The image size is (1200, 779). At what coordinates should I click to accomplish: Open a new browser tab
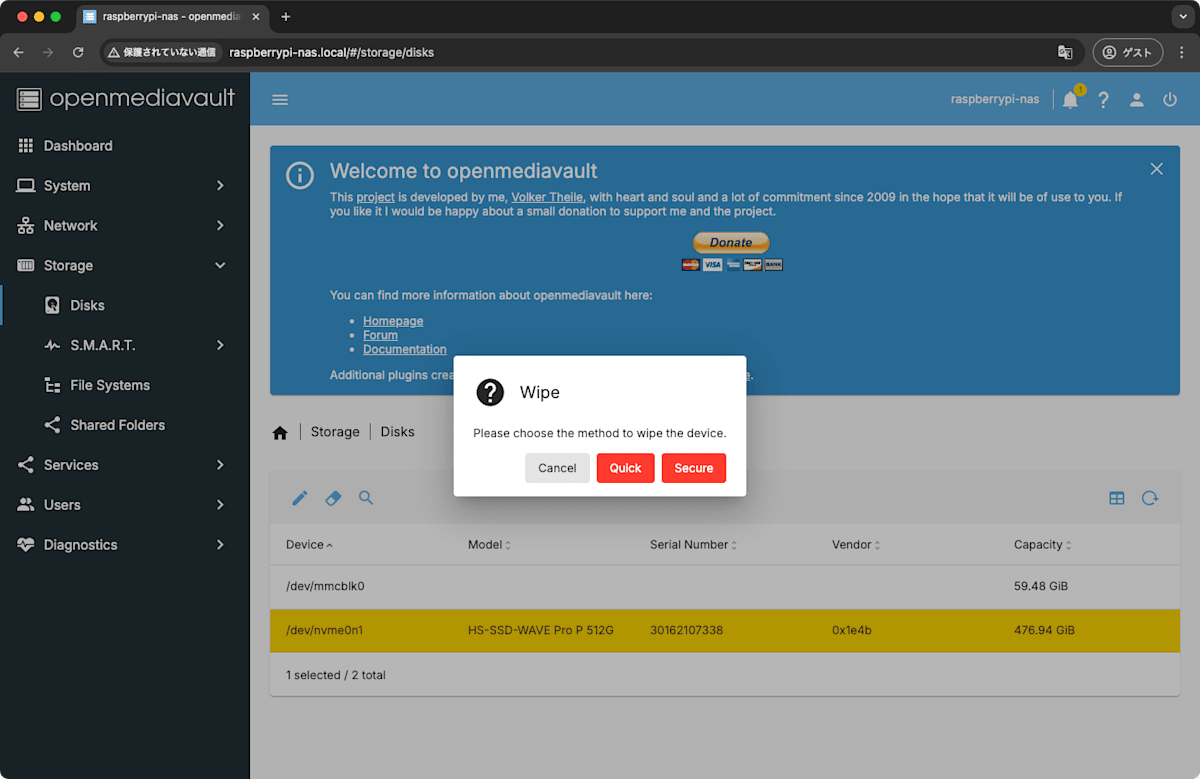pyautogui.click(x=286, y=17)
